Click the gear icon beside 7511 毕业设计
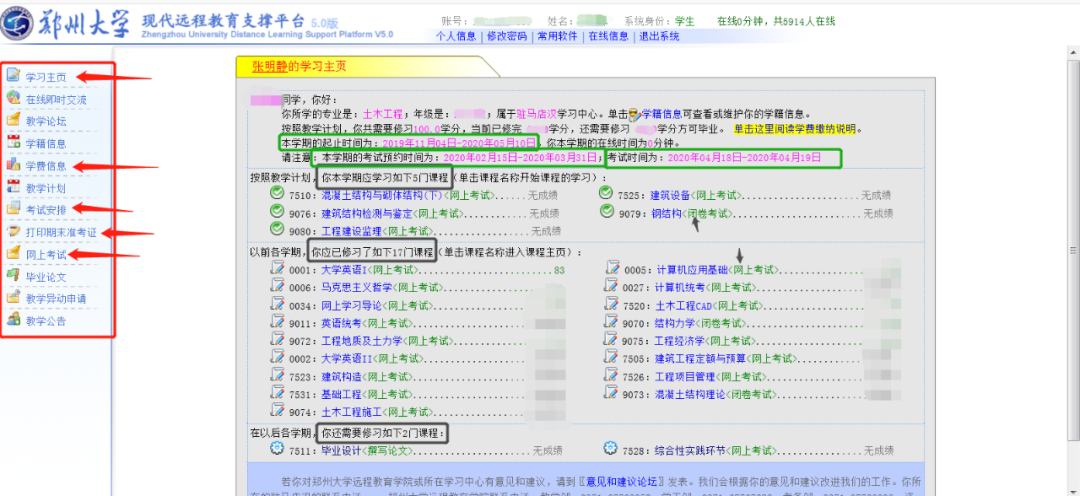Viewport: 1080px width, 496px height. [x=278, y=448]
